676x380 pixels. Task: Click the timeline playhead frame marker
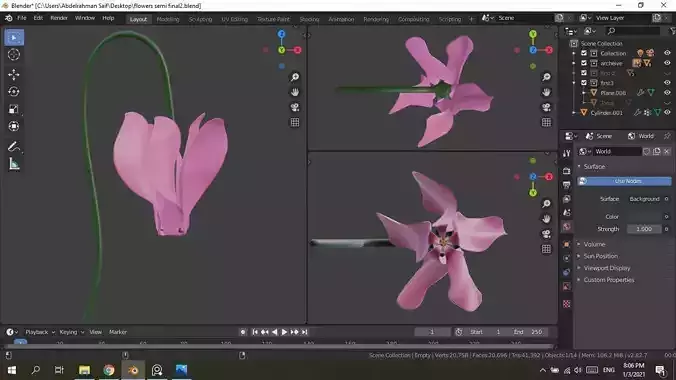click(x=20, y=342)
